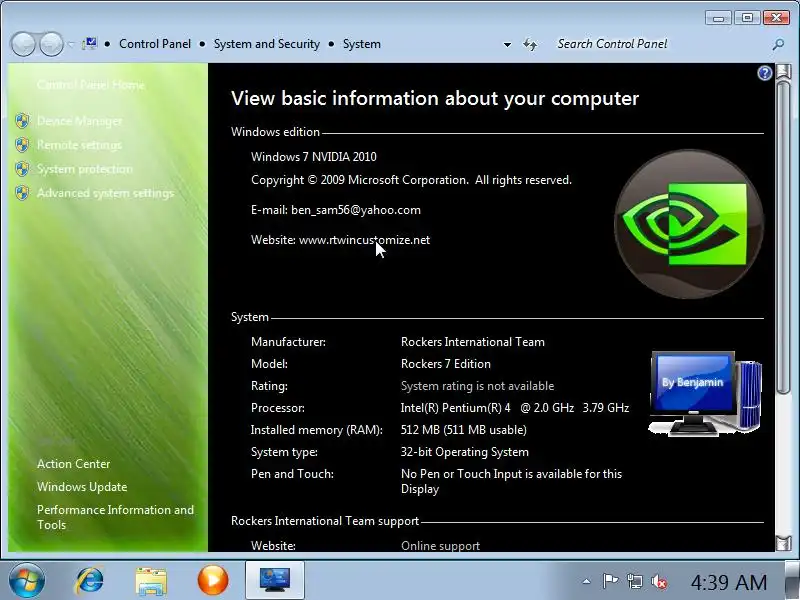Viewport: 800px width, 600px height.
Task: Click the Control Panel icon in address bar
Action: 90,43
